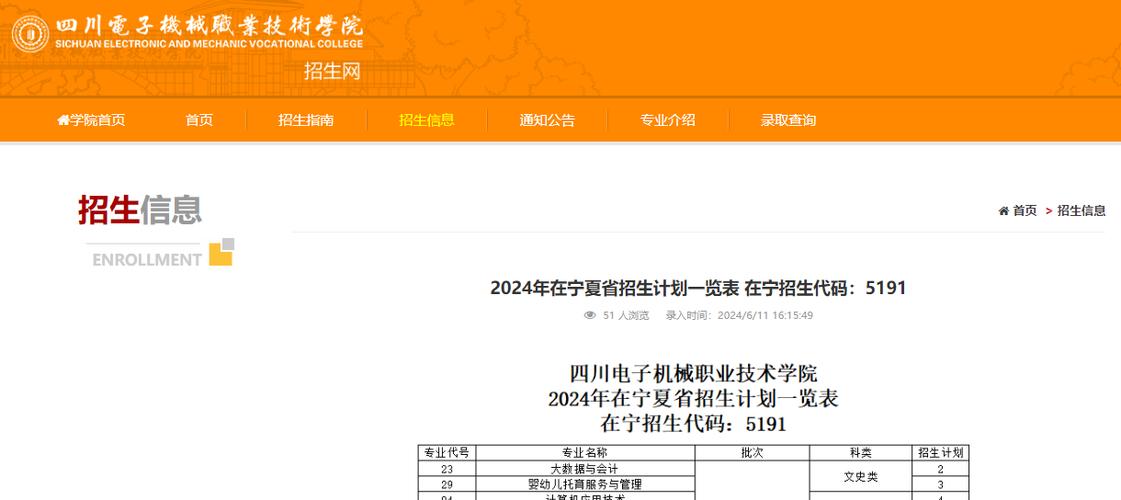1121x500 pixels.
Task: Open the 学院首页 menu item
Action: (91, 120)
